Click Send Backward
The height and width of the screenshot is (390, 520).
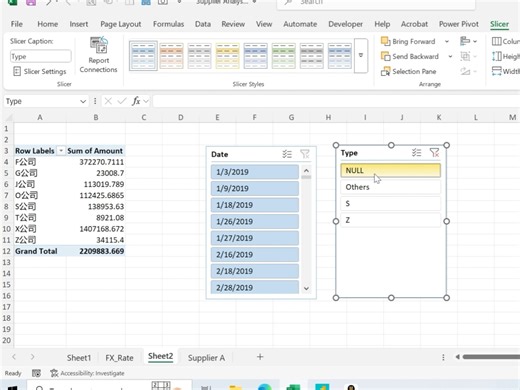(x=410, y=56)
